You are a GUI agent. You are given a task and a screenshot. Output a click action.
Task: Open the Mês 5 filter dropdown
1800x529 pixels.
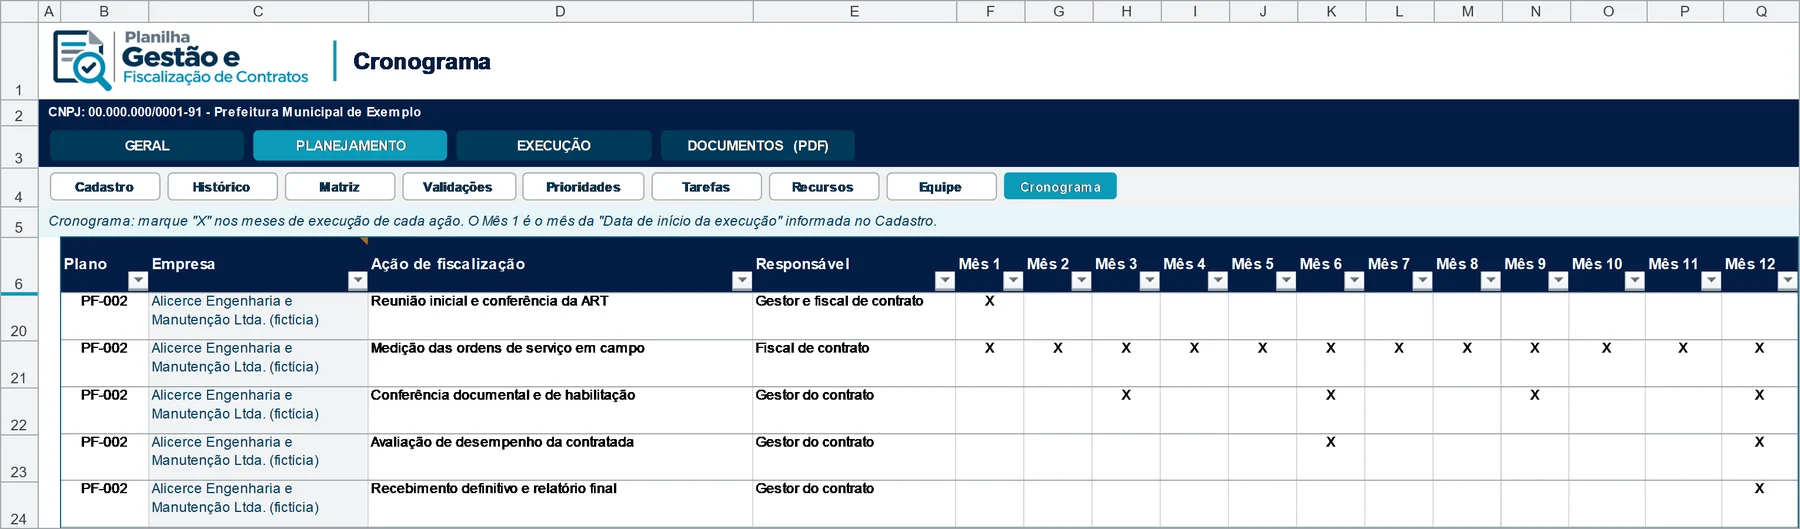(1286, 281)
